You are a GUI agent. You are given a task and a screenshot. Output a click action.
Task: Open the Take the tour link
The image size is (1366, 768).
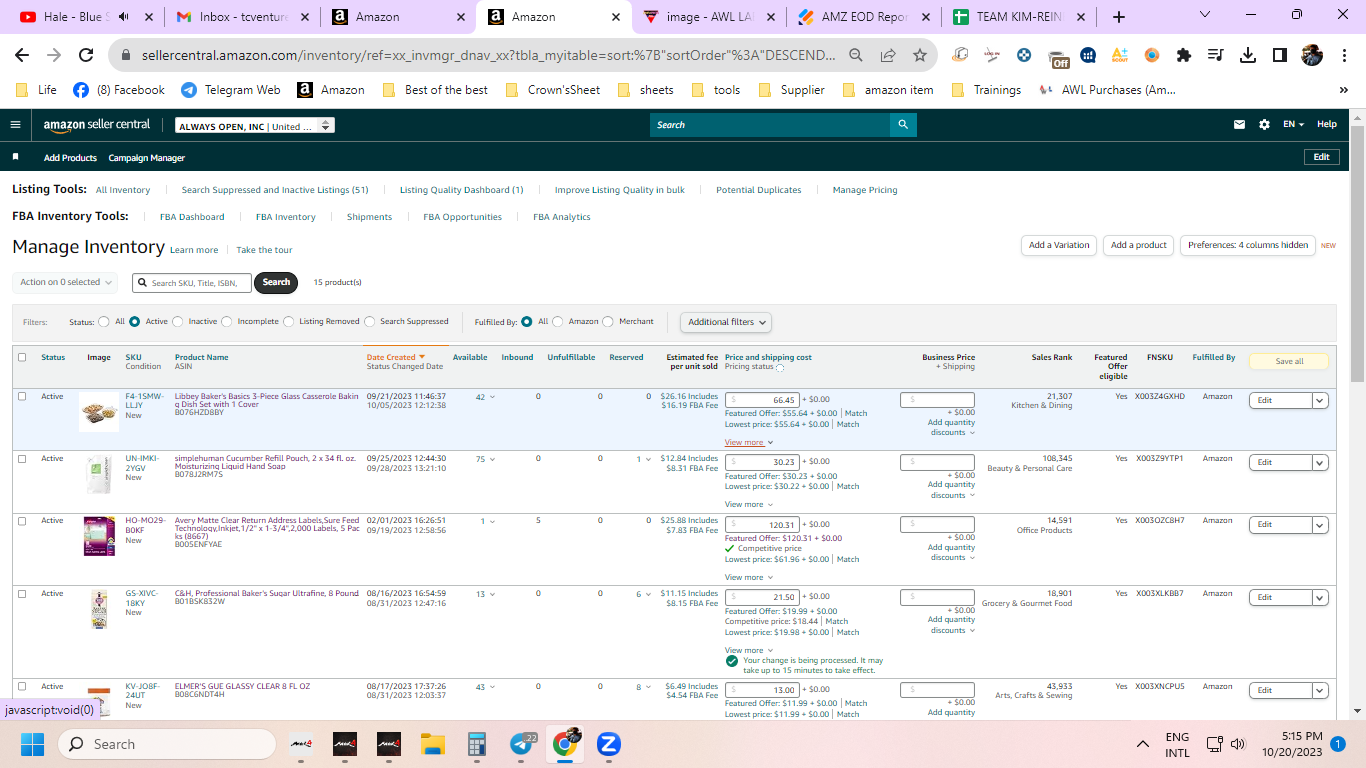(264, 250)
